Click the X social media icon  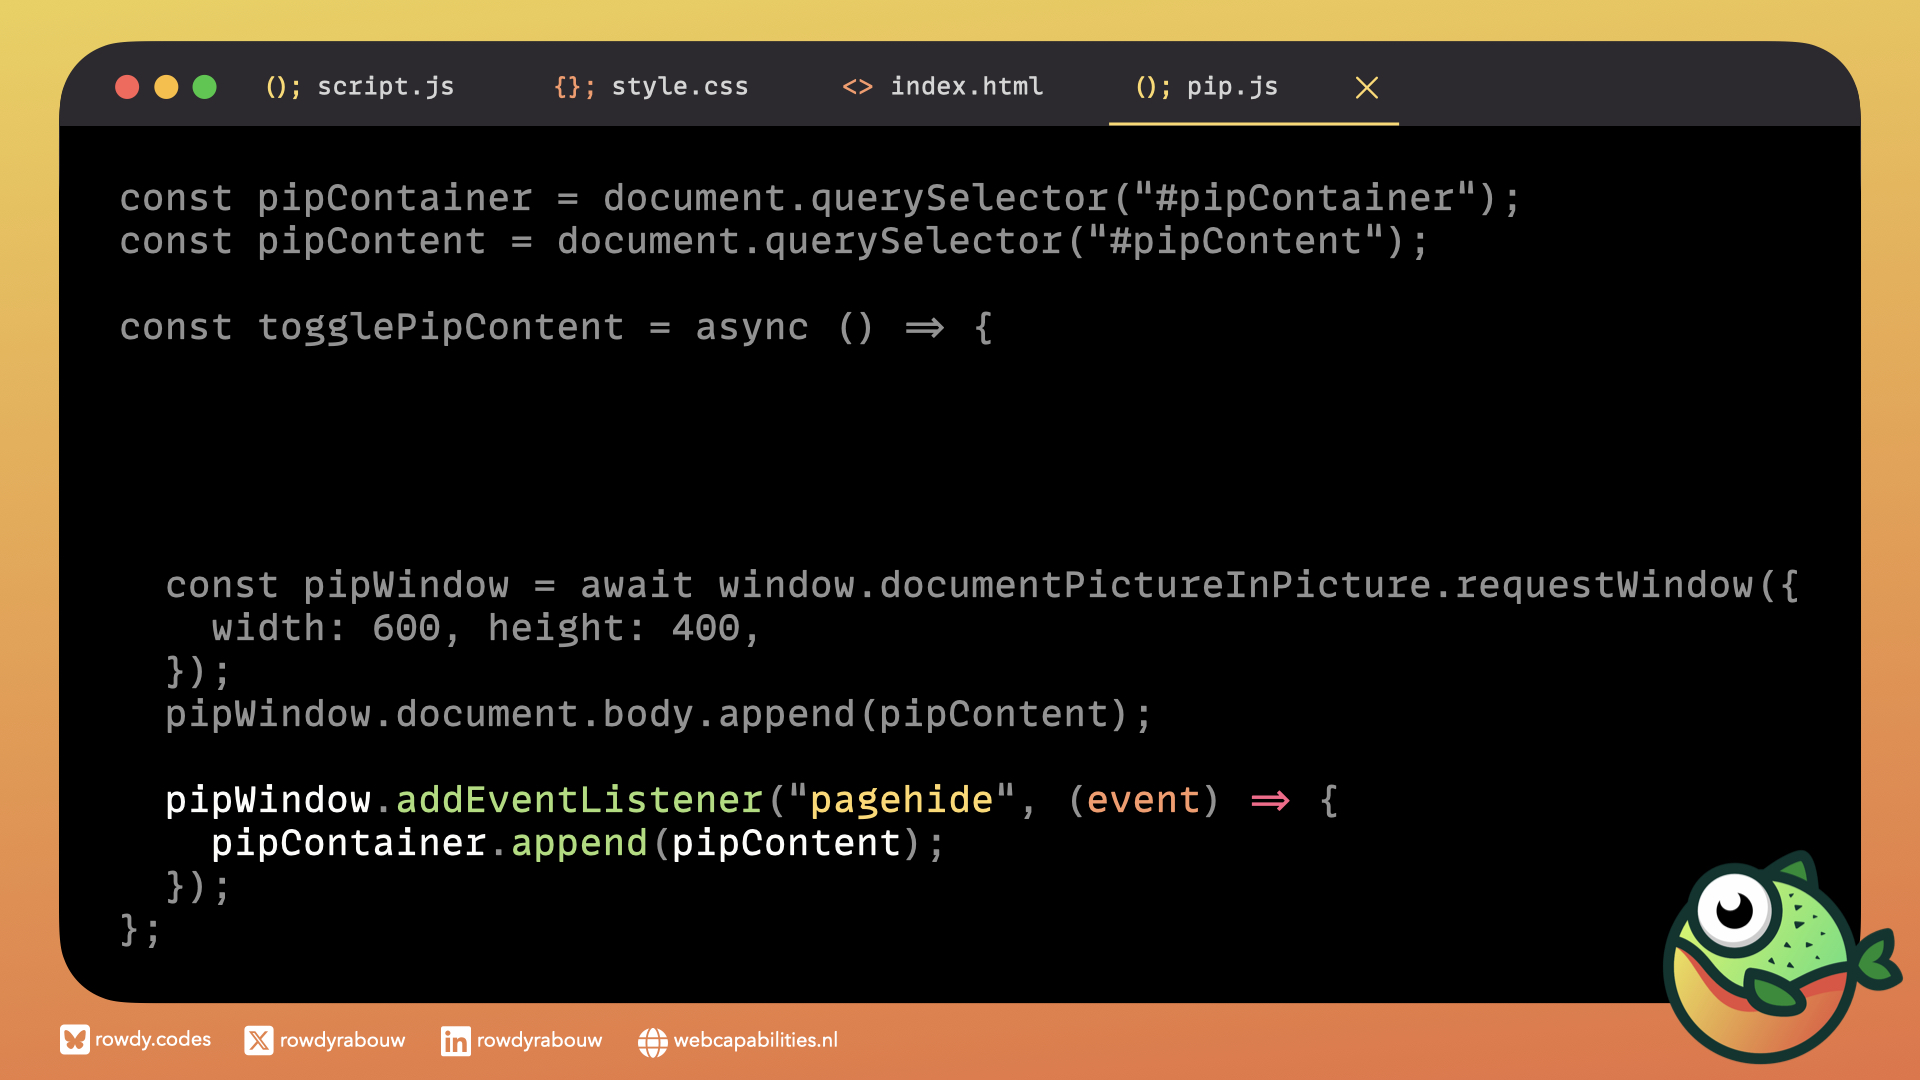point(258,1041)
